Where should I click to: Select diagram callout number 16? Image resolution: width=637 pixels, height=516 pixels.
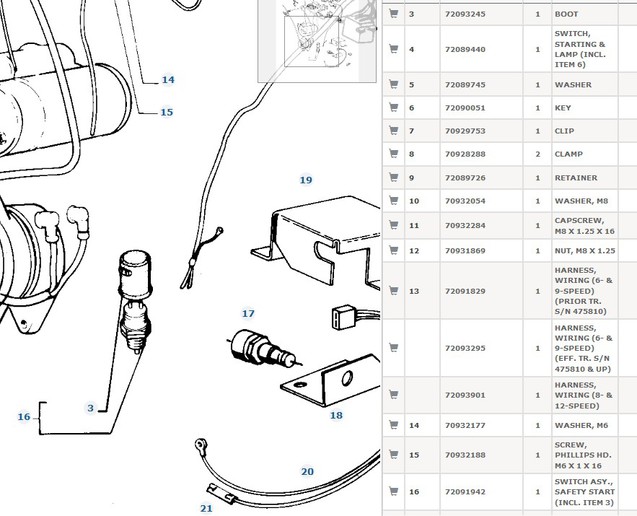pos(24,417)
